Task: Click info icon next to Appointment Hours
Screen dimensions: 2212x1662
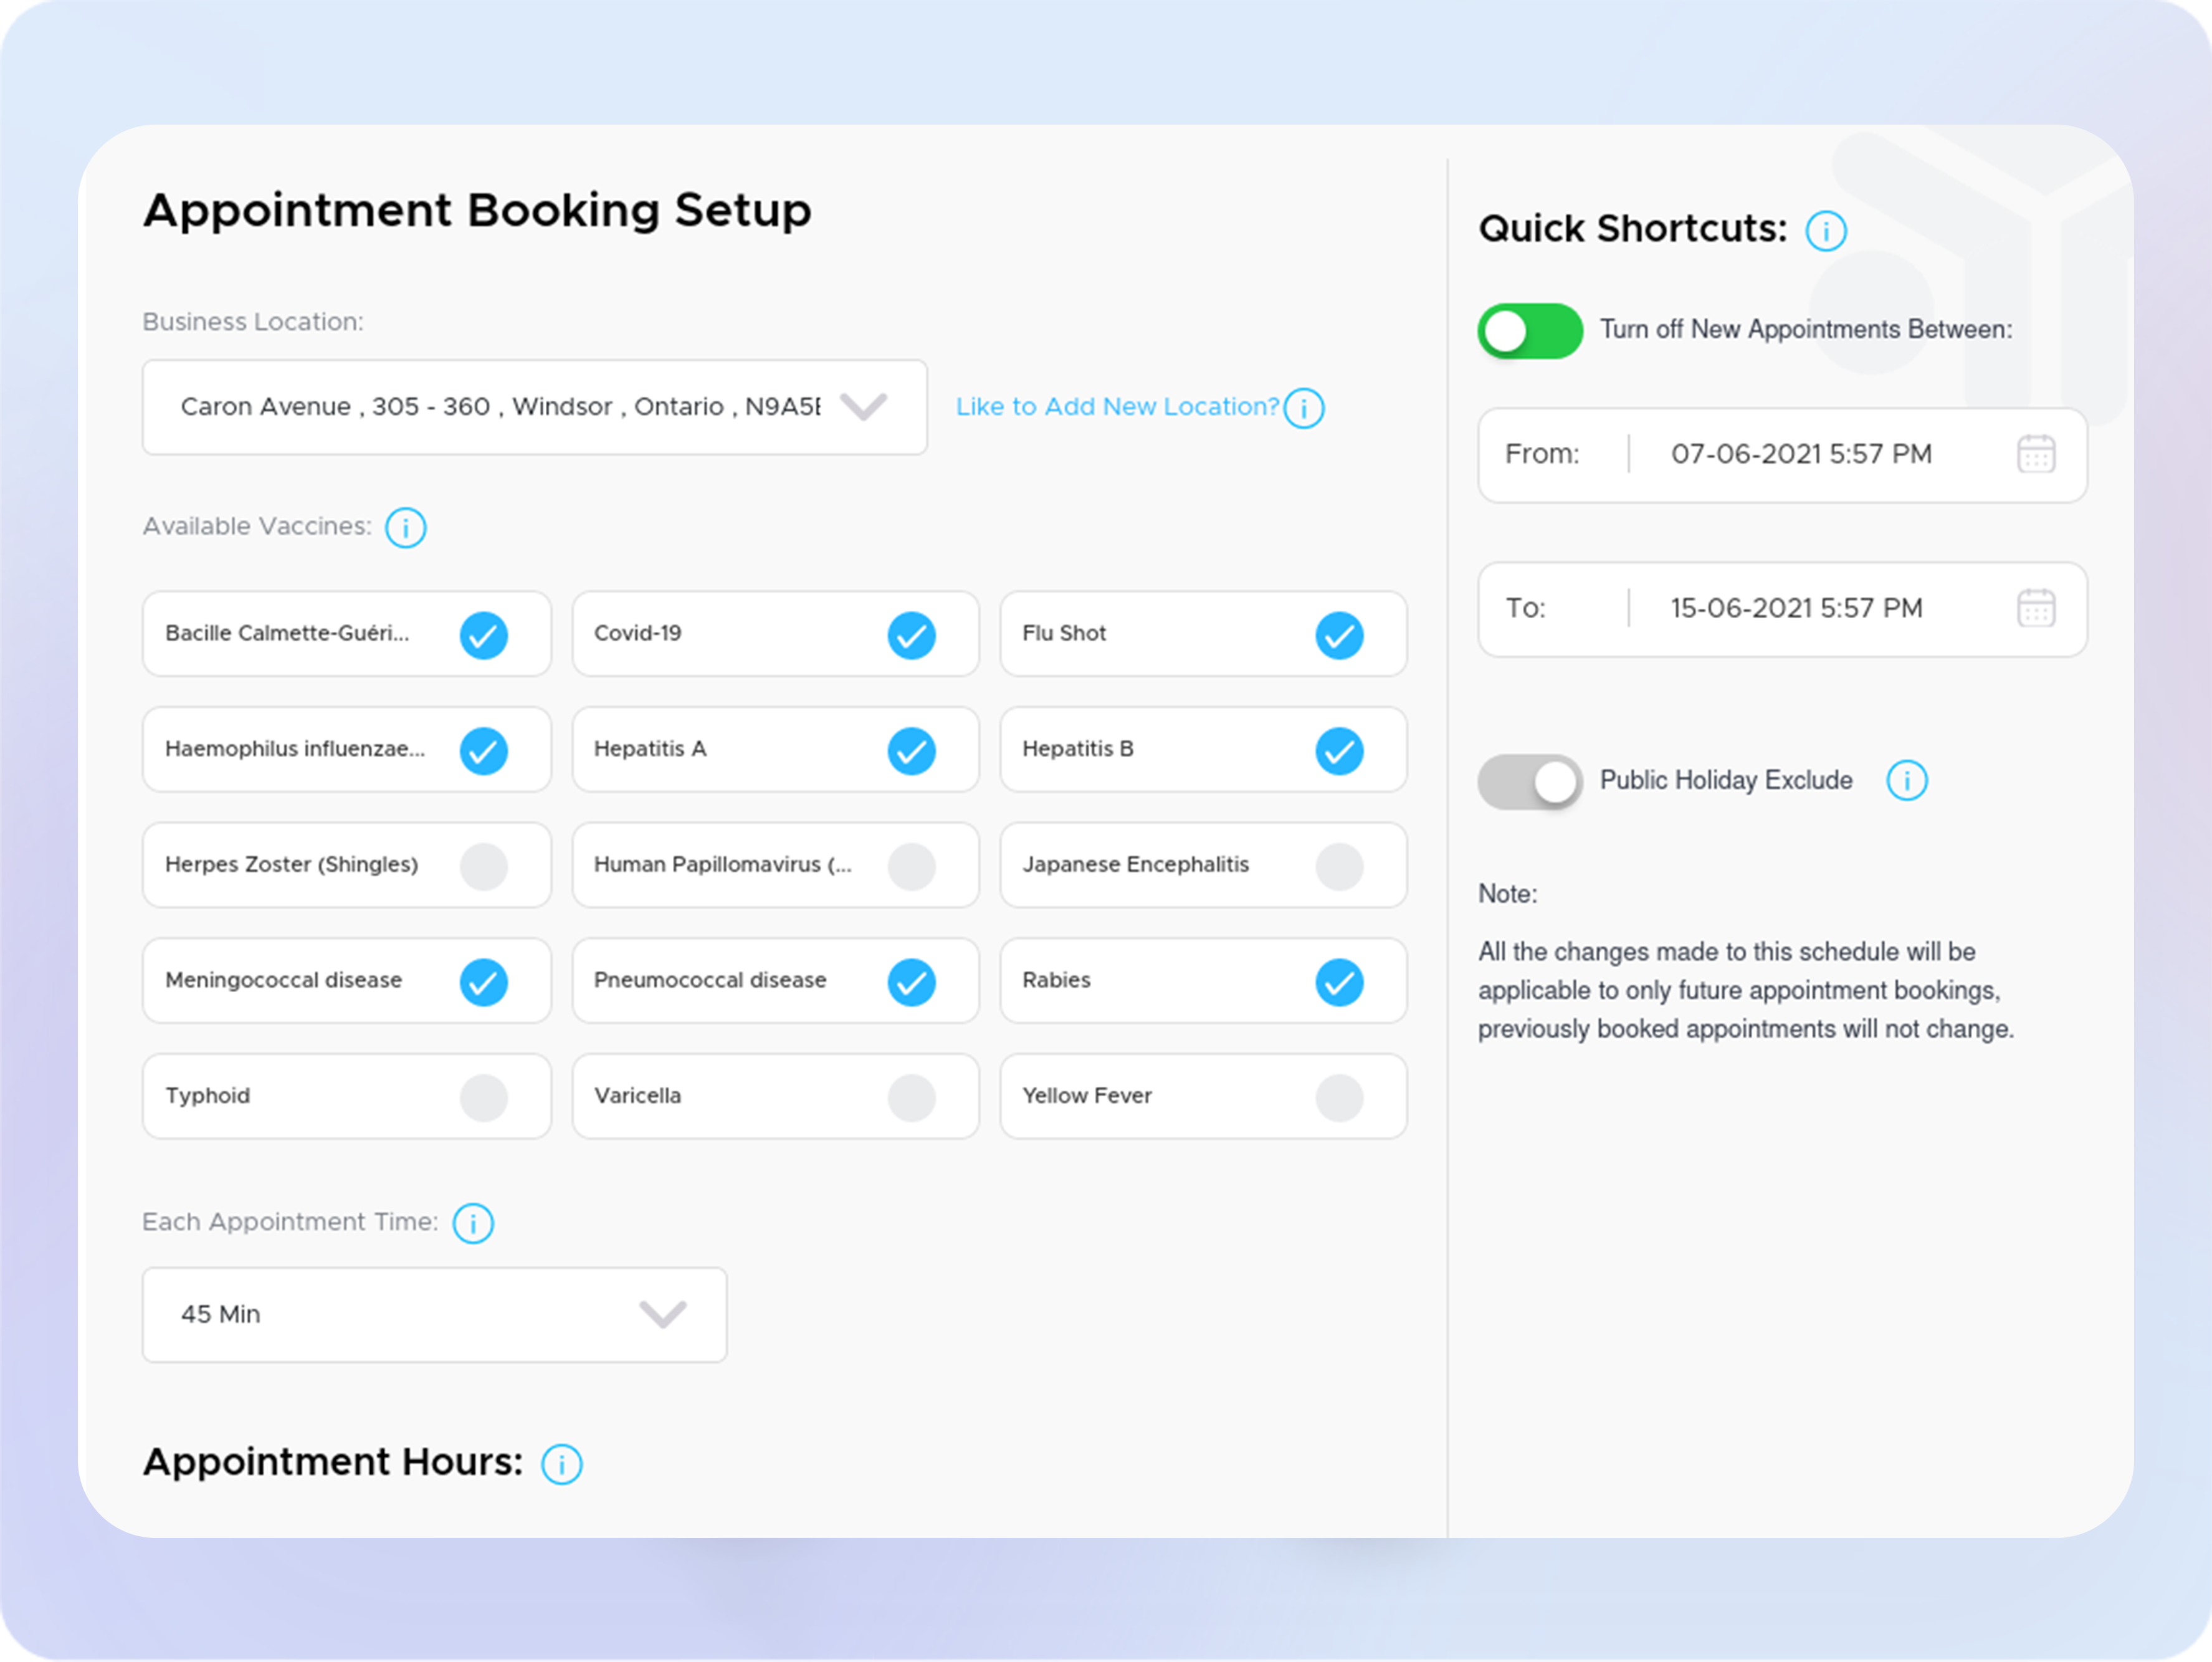Action: [x=562, y=1464]
